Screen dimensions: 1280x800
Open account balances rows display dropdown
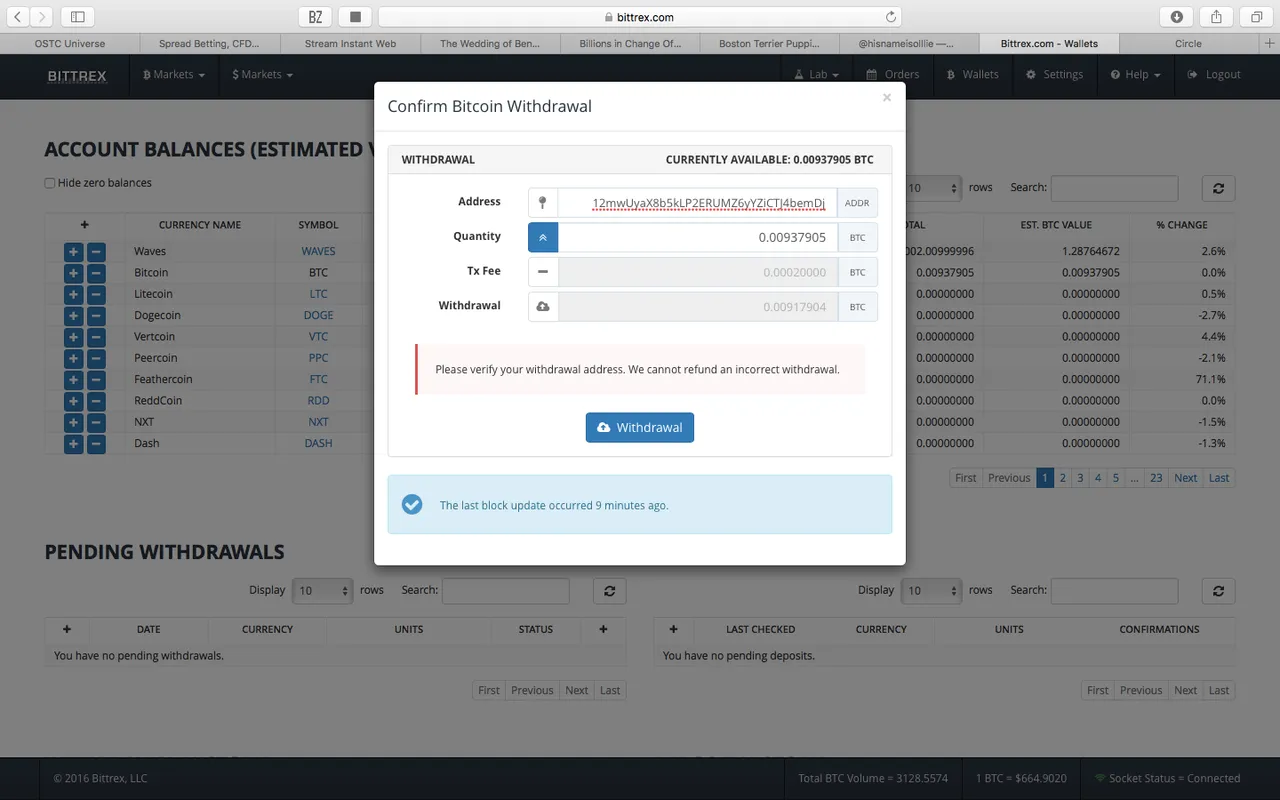coord(931,188)
